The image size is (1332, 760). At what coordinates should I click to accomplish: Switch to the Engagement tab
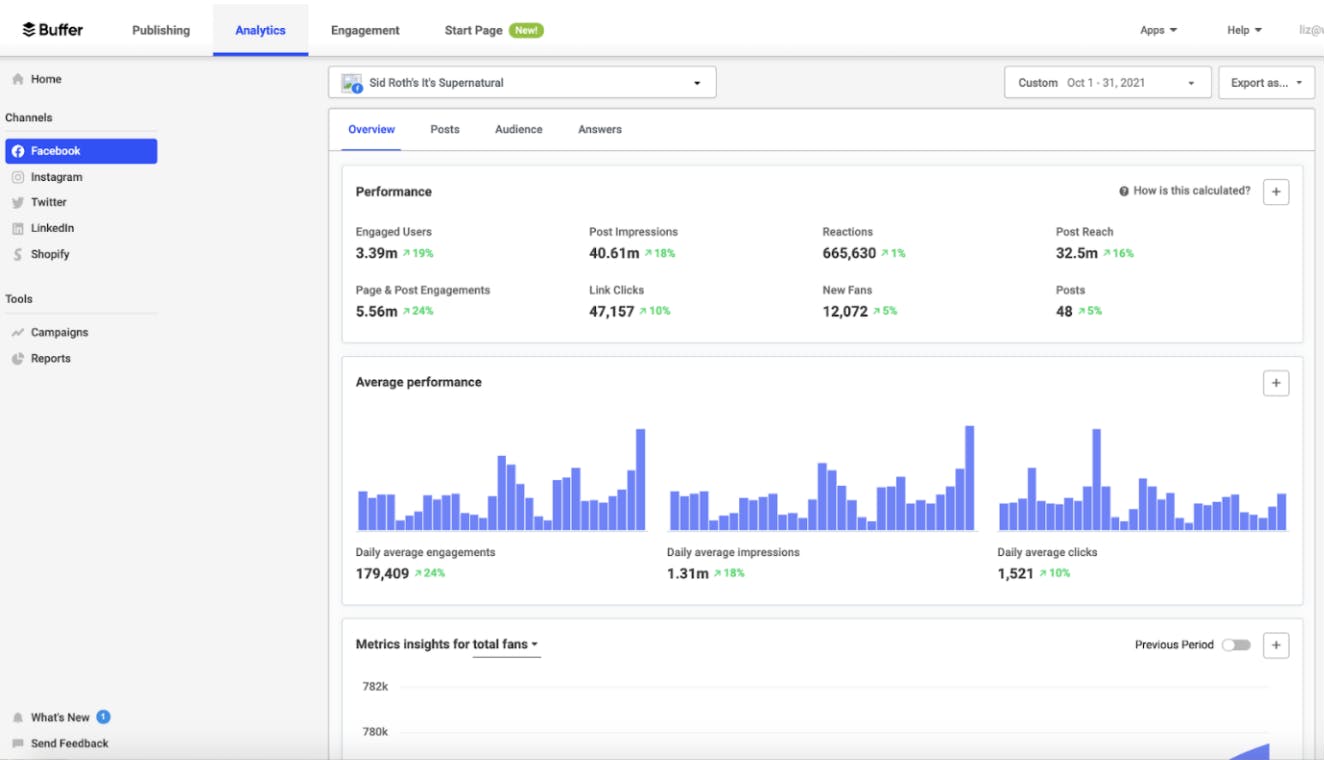365,30
